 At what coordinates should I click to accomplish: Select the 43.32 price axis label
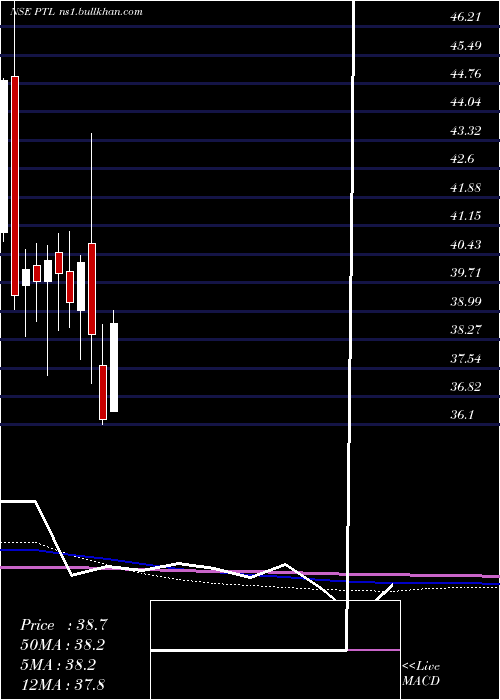465,131
